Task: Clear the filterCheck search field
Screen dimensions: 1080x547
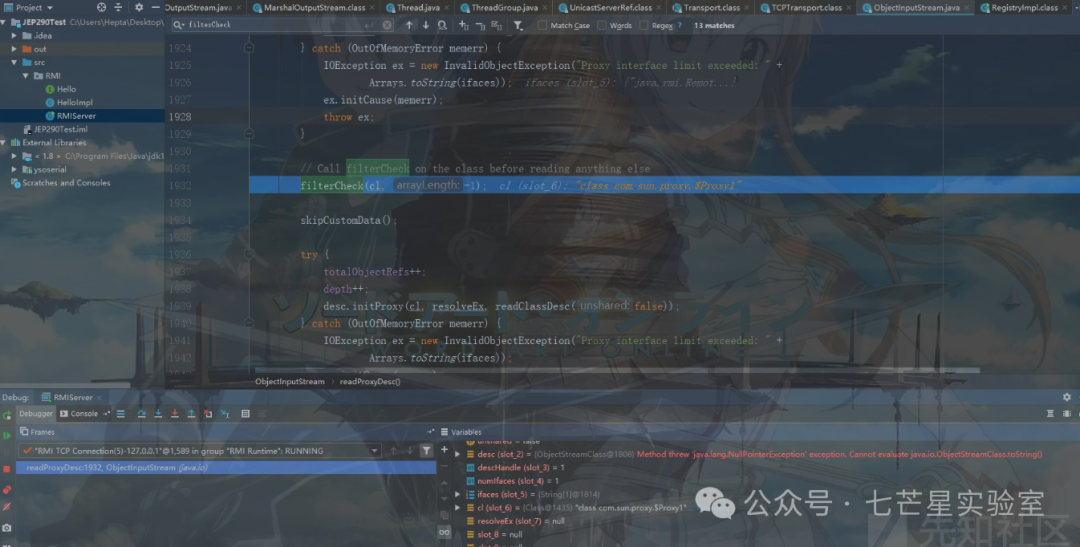Action: (x=387, y=25)
